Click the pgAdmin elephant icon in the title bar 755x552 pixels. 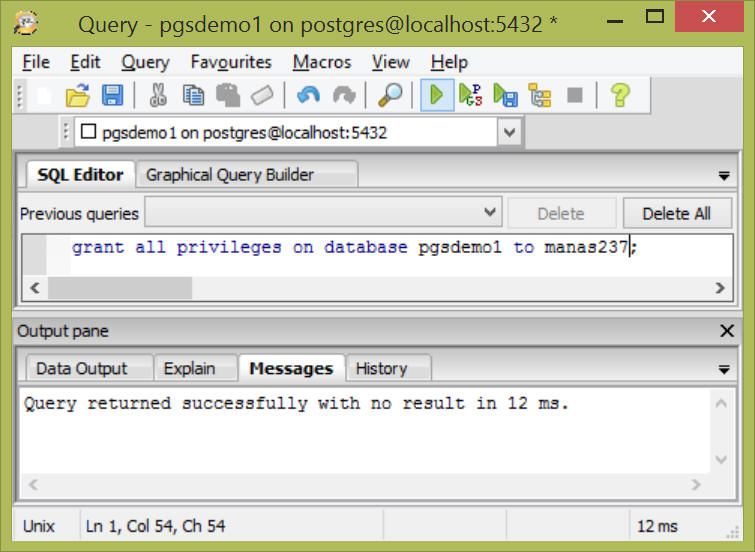(26, 24)
